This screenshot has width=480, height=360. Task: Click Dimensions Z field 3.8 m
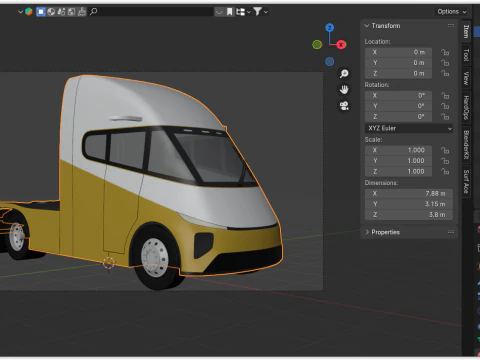[x=409, y=215]
